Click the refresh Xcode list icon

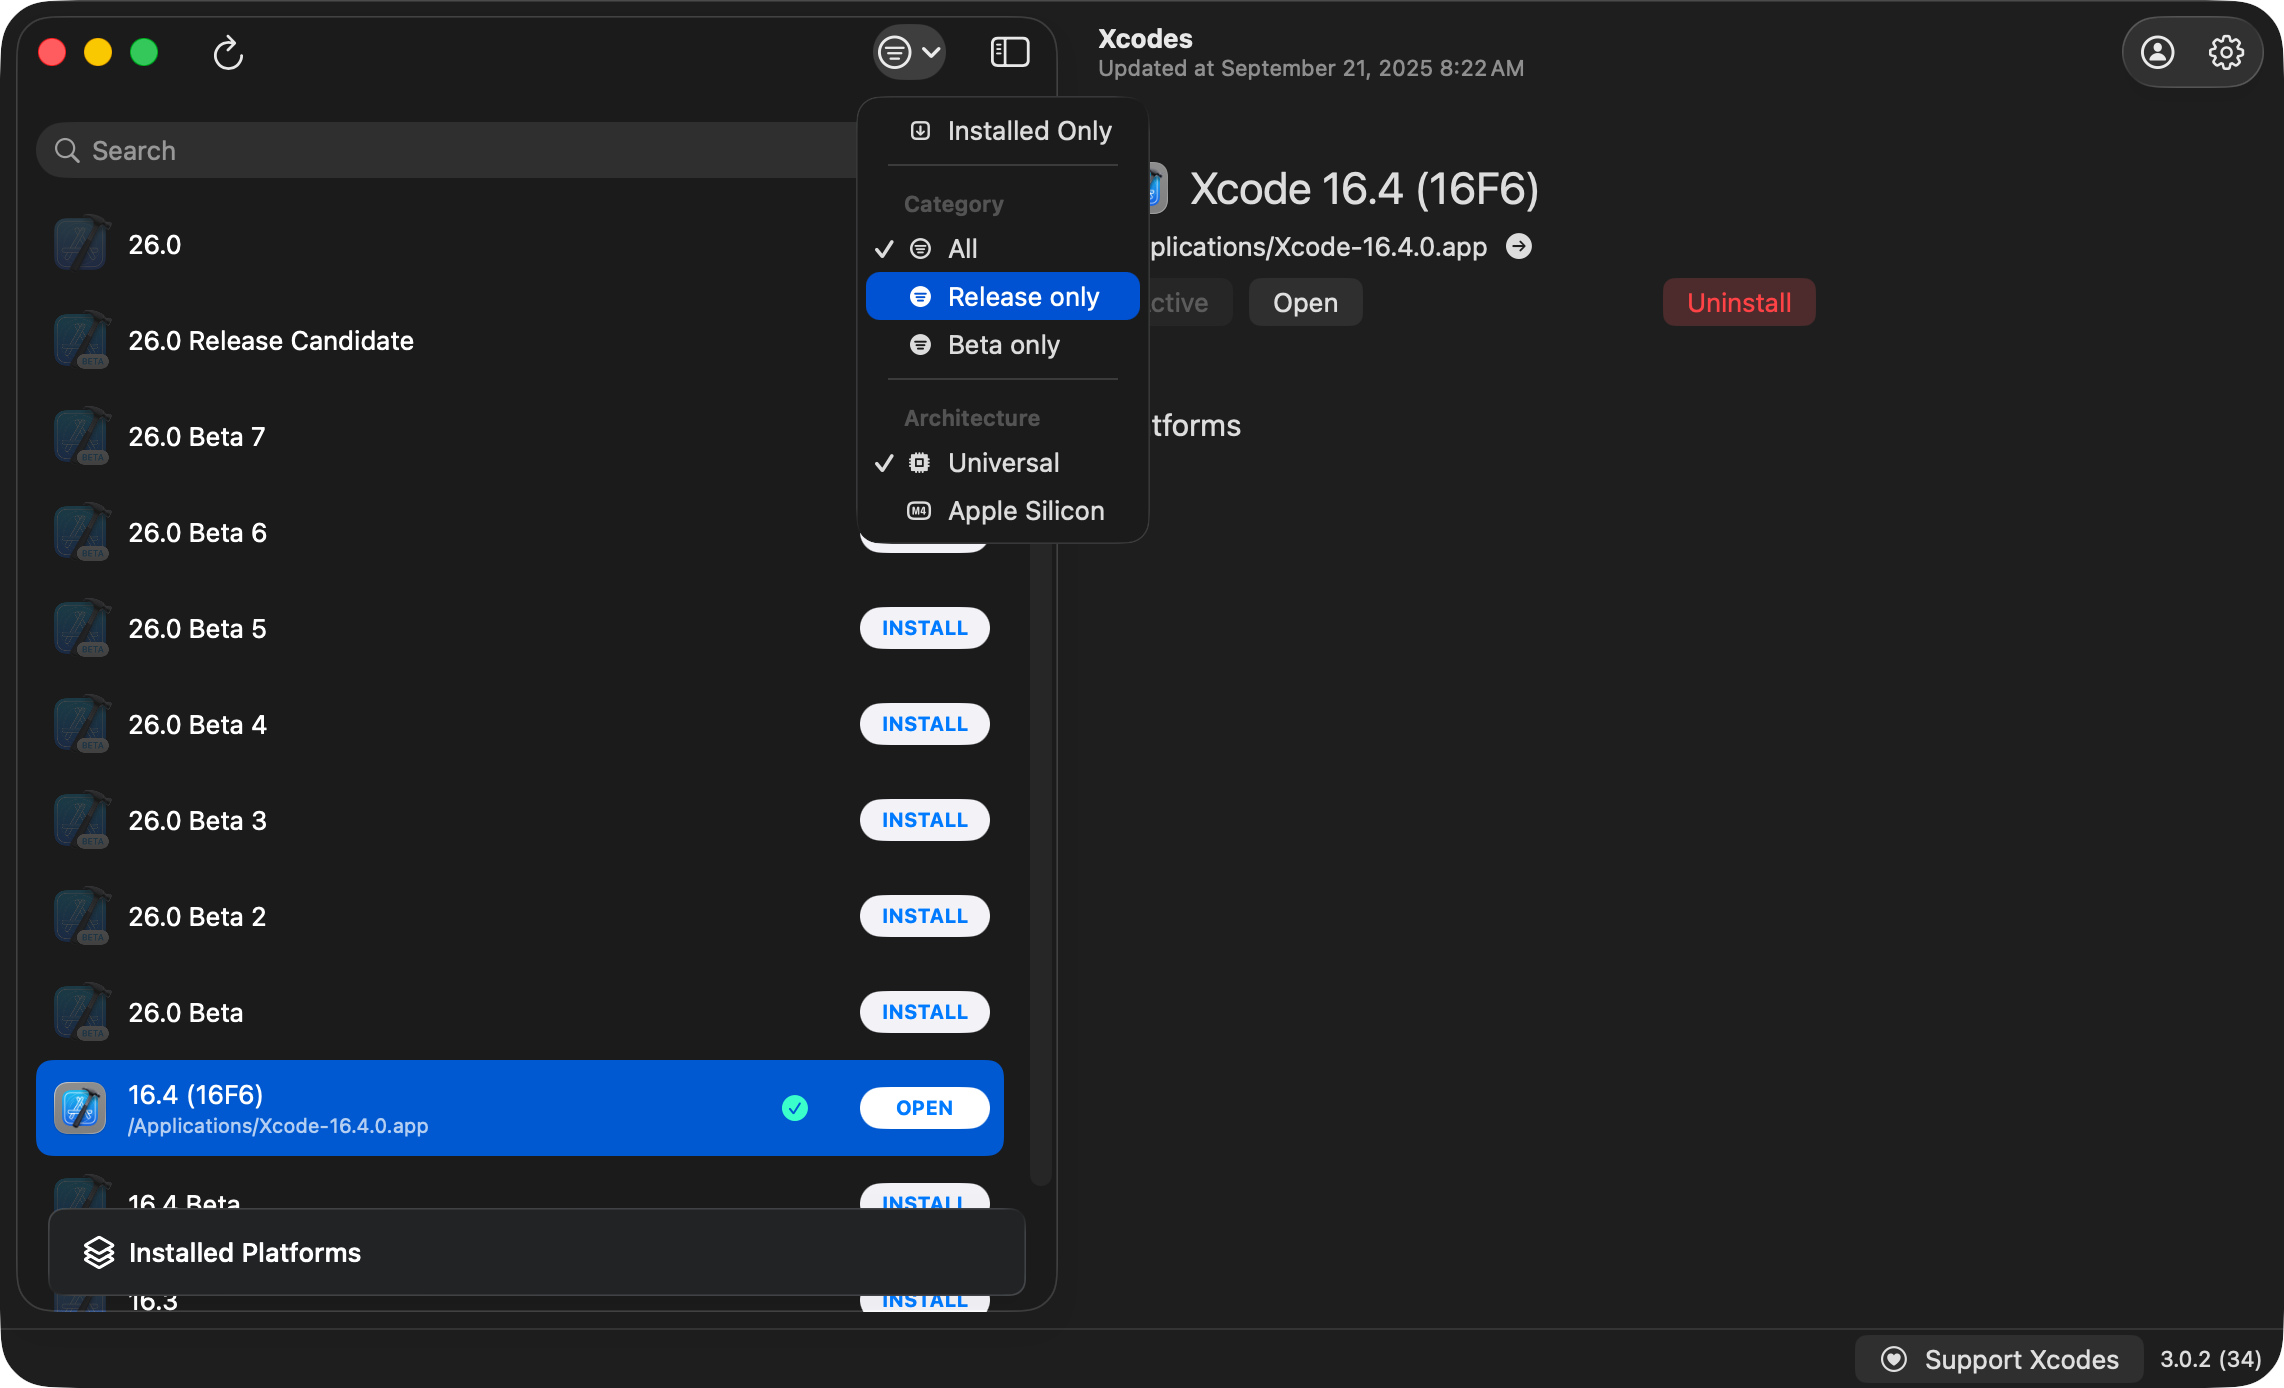(x=228, y=52)
